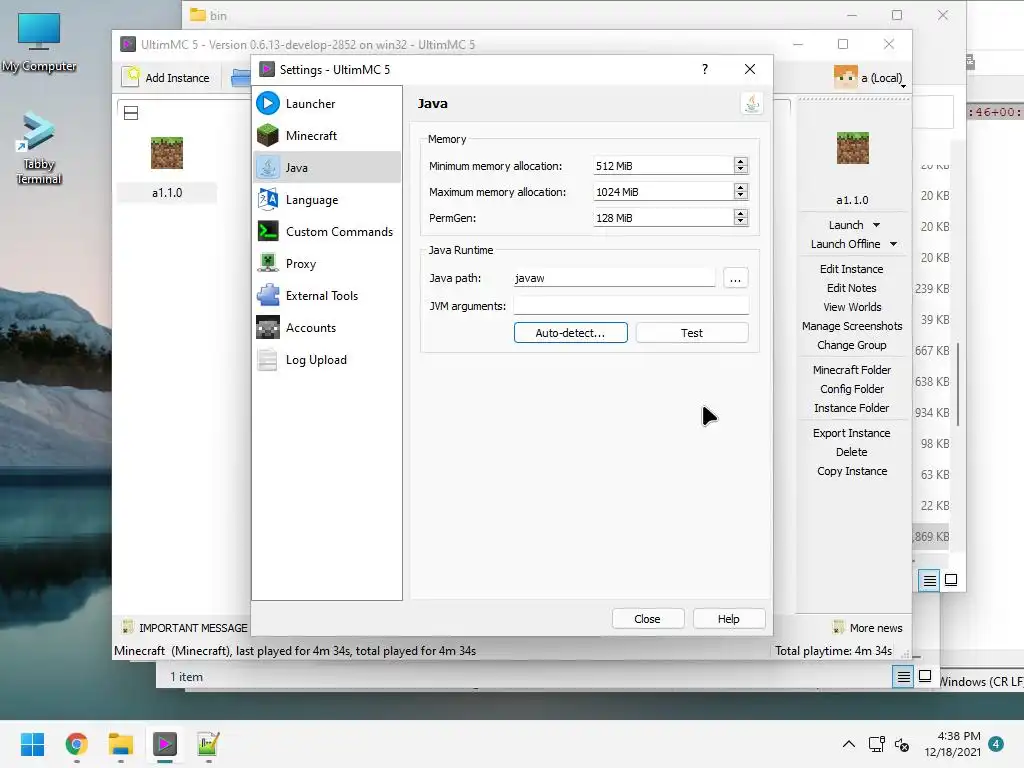Open the Windows Start menu
The height and width of the screenshot is (768, 1024).
click(x=32, y=744)
